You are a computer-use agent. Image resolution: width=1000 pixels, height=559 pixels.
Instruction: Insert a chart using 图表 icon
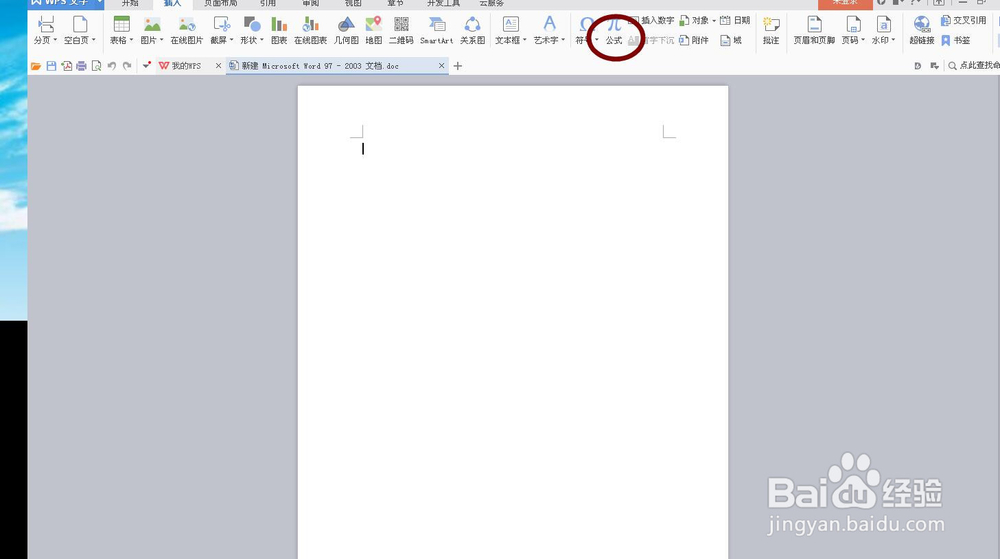click(279, 31)
